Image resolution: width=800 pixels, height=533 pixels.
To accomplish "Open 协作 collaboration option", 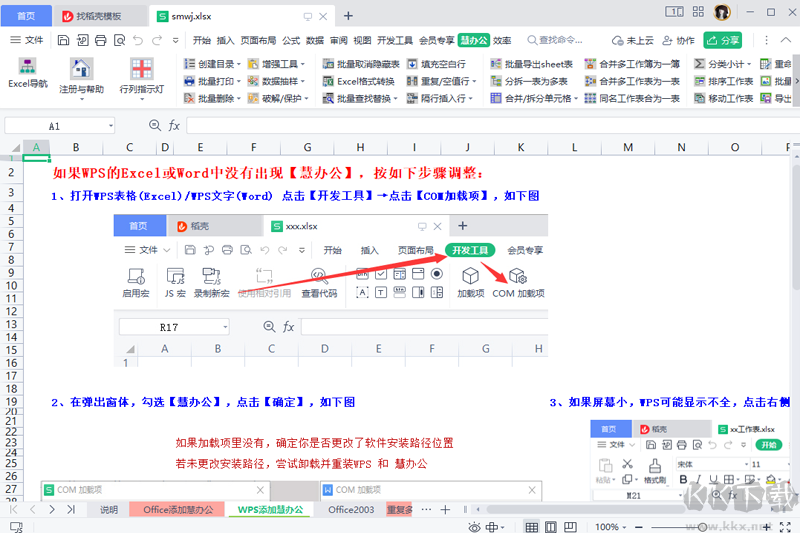I will click(x=679, y=40).
